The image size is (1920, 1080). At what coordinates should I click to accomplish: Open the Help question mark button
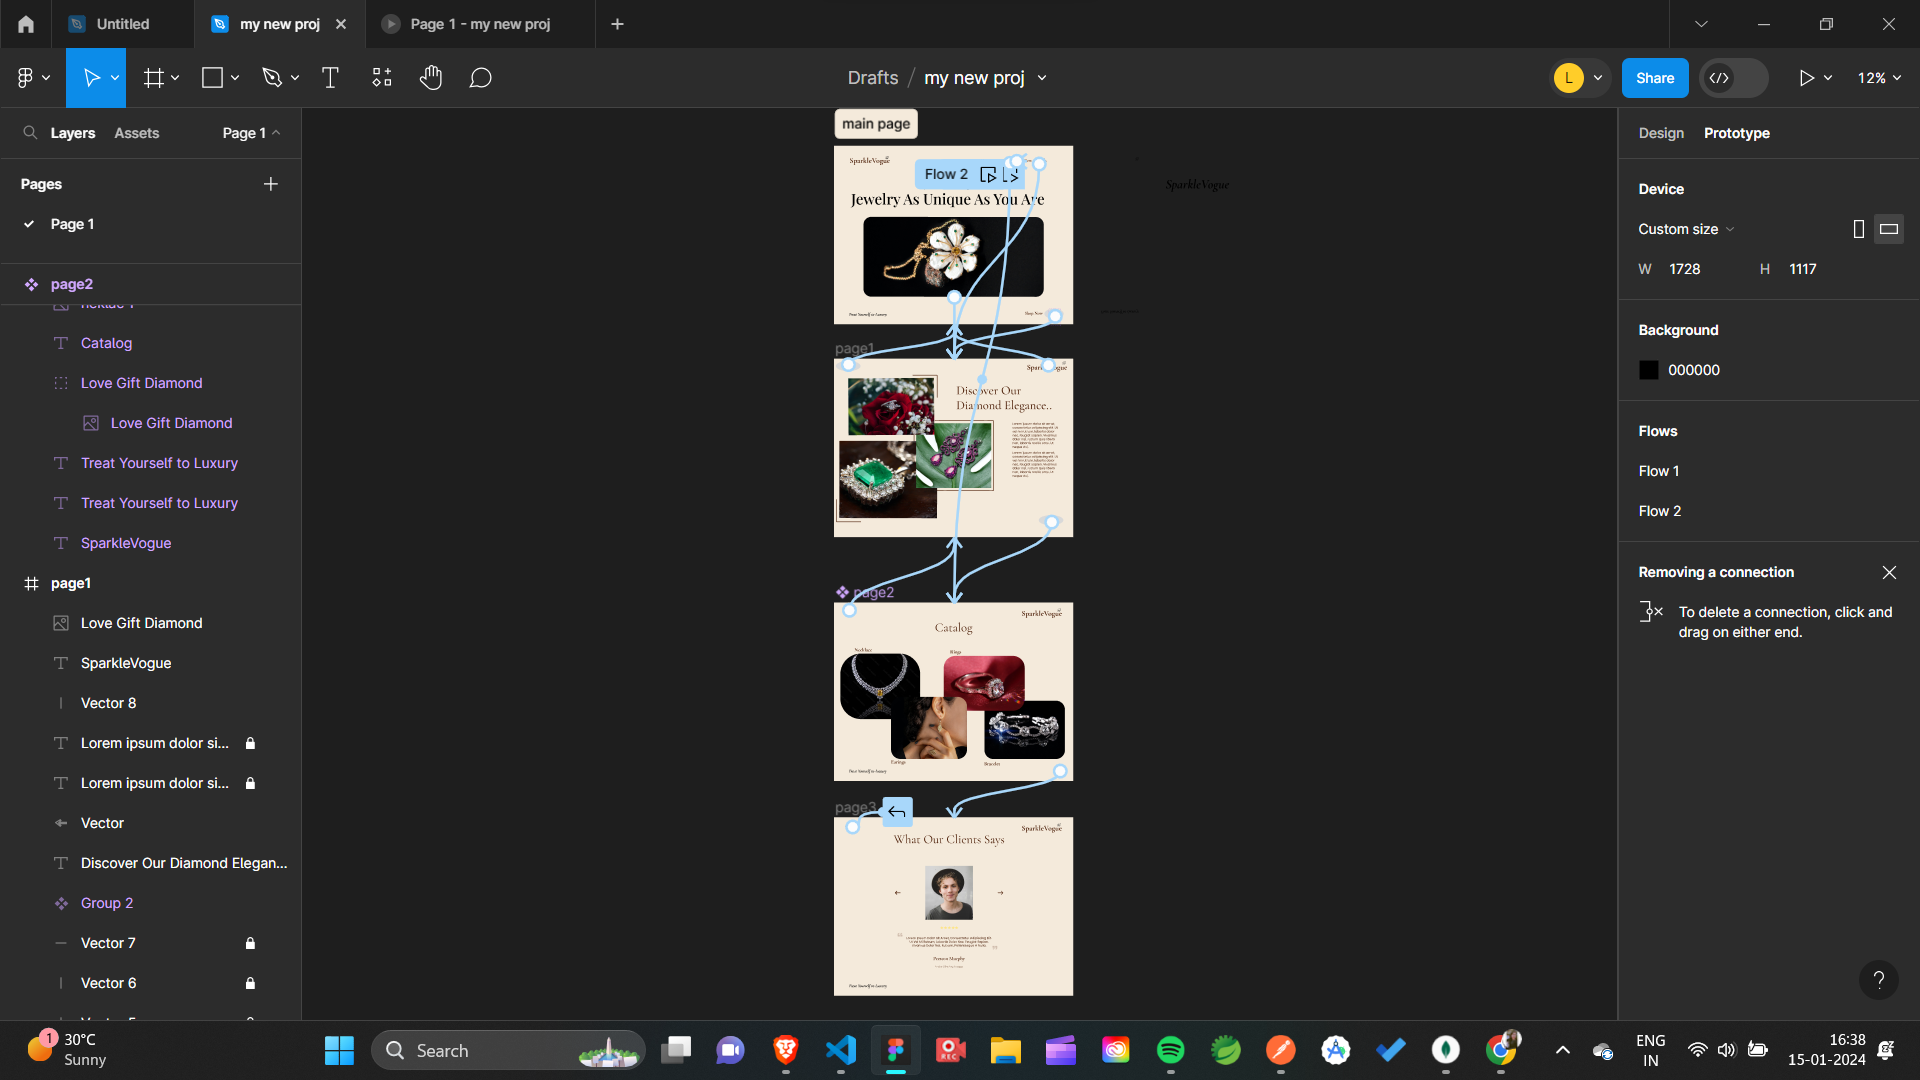coord(1879,980)
